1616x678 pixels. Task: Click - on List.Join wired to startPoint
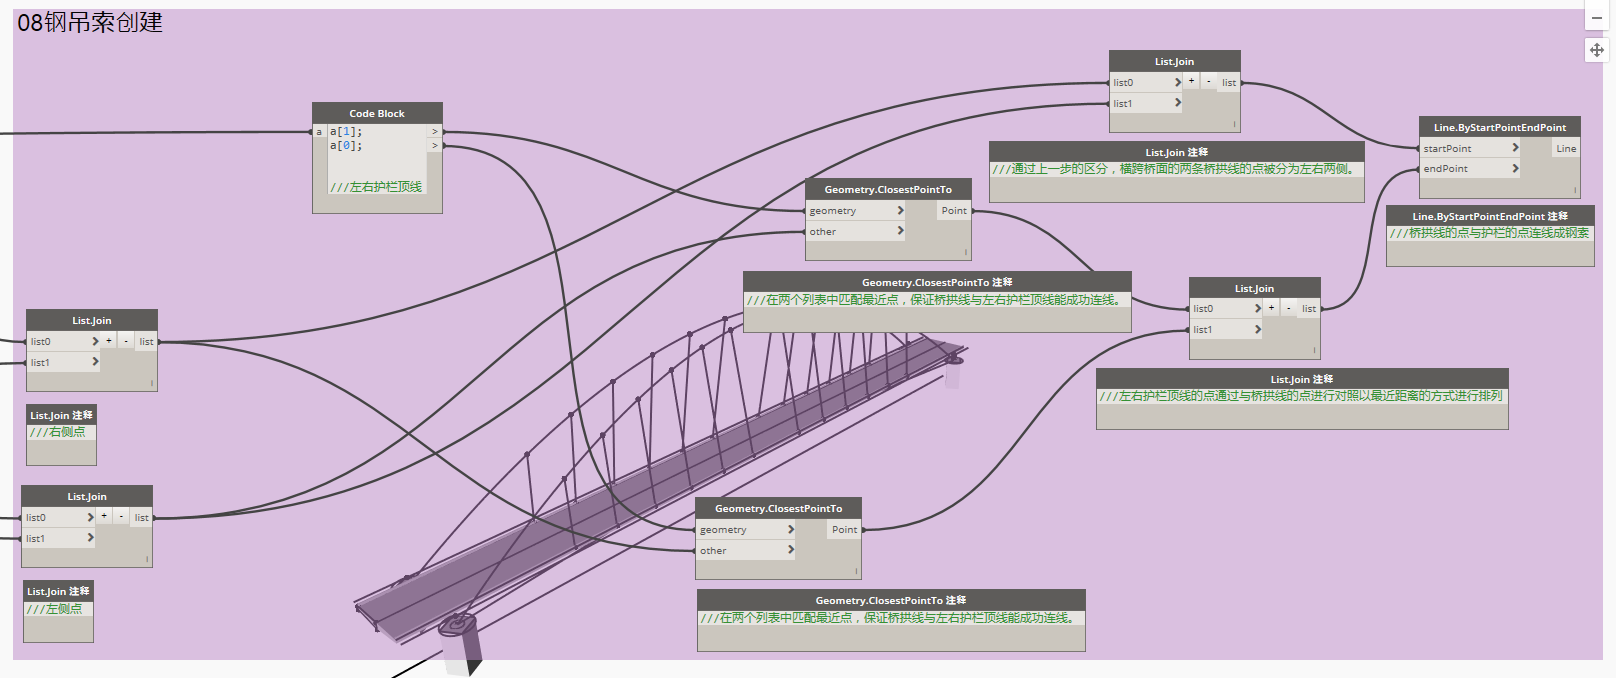tap(1208, 82)
